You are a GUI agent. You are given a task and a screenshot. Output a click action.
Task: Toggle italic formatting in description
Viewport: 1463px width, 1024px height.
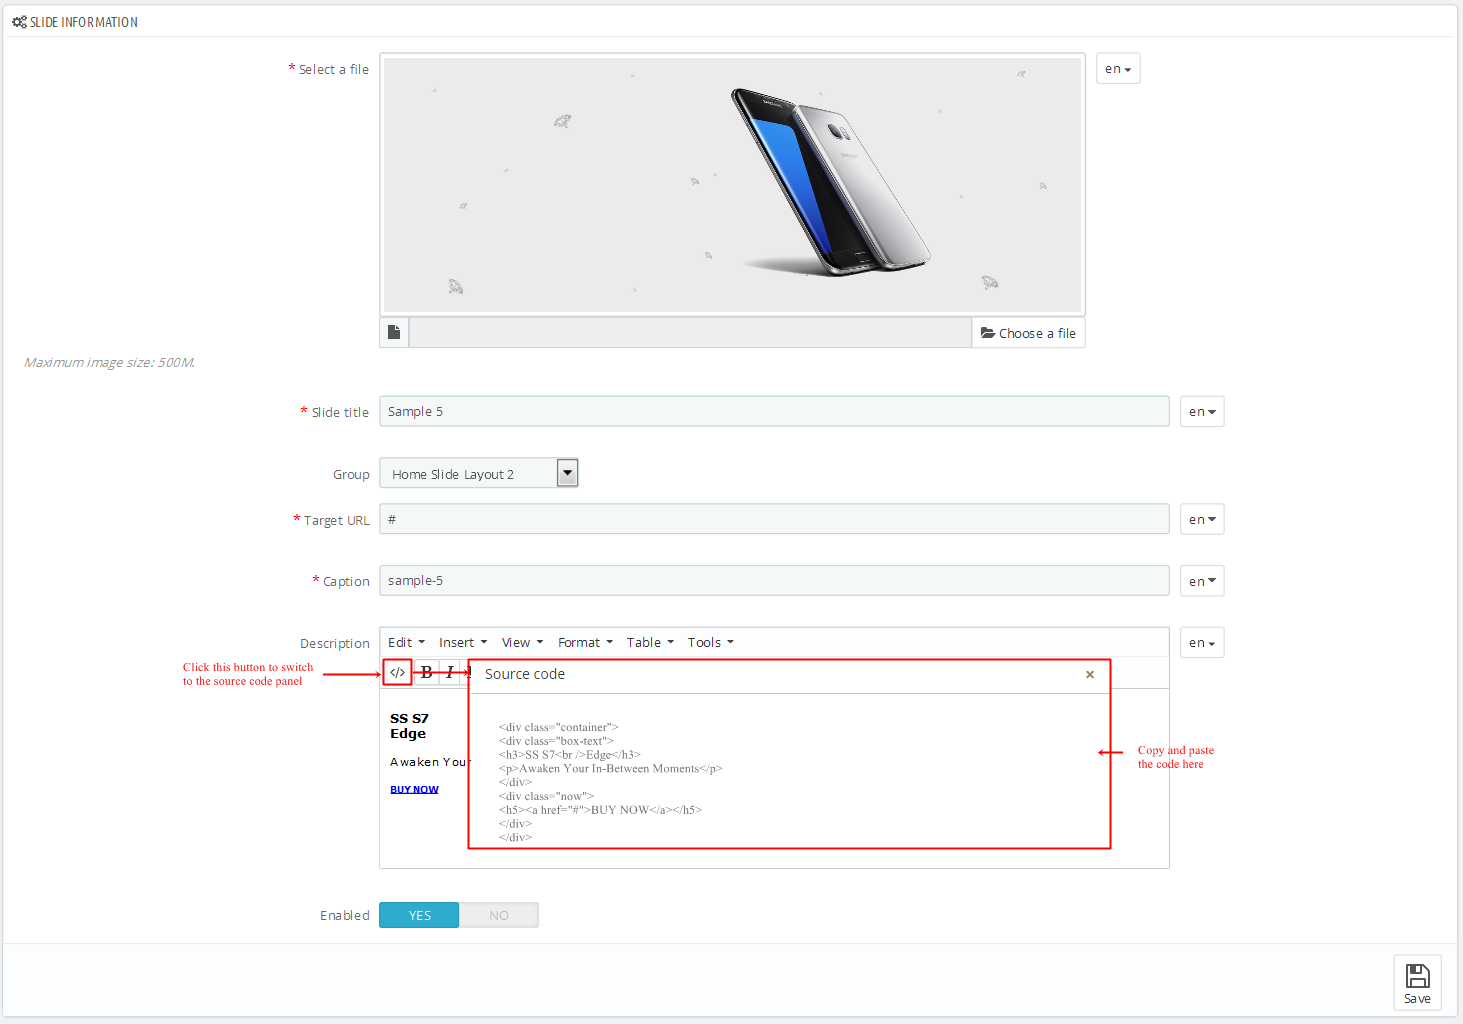pyautogui.click(x=450, y=672)
